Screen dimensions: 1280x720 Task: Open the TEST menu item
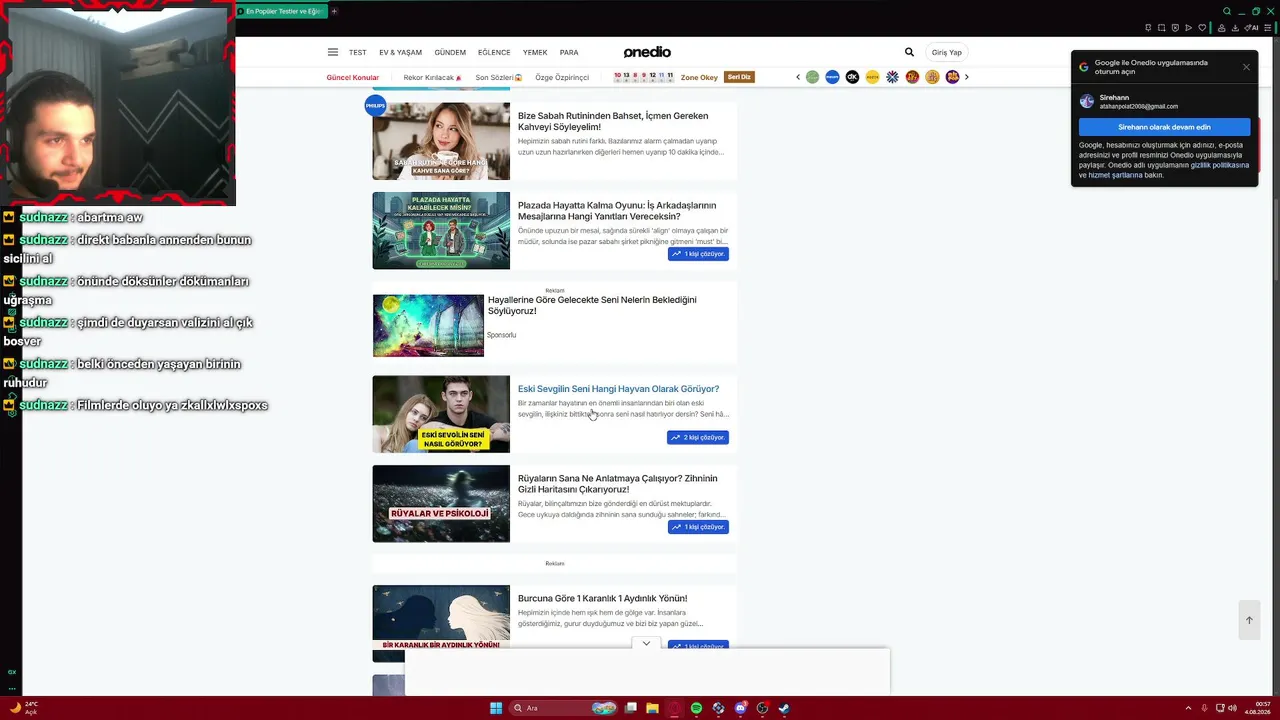[x=357, y=52]
